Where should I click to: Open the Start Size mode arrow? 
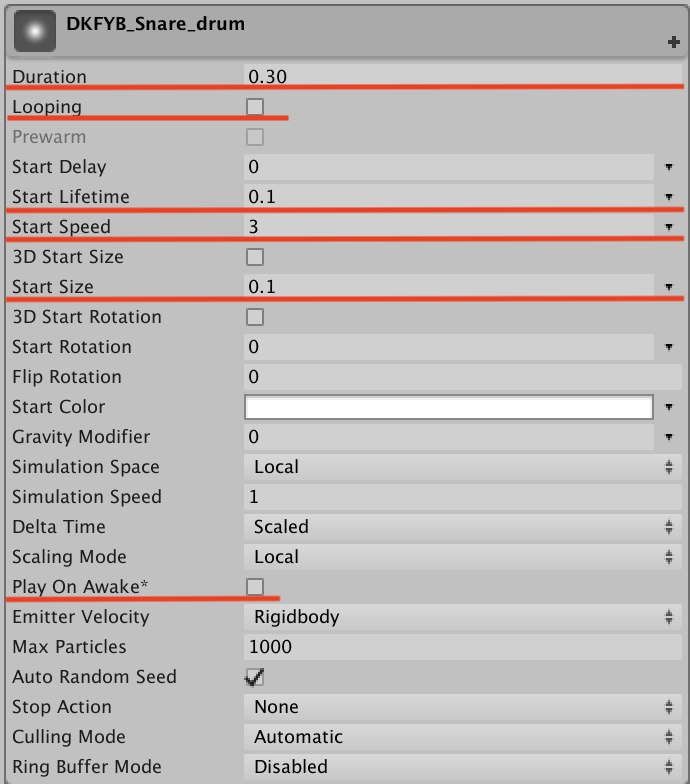668,287
